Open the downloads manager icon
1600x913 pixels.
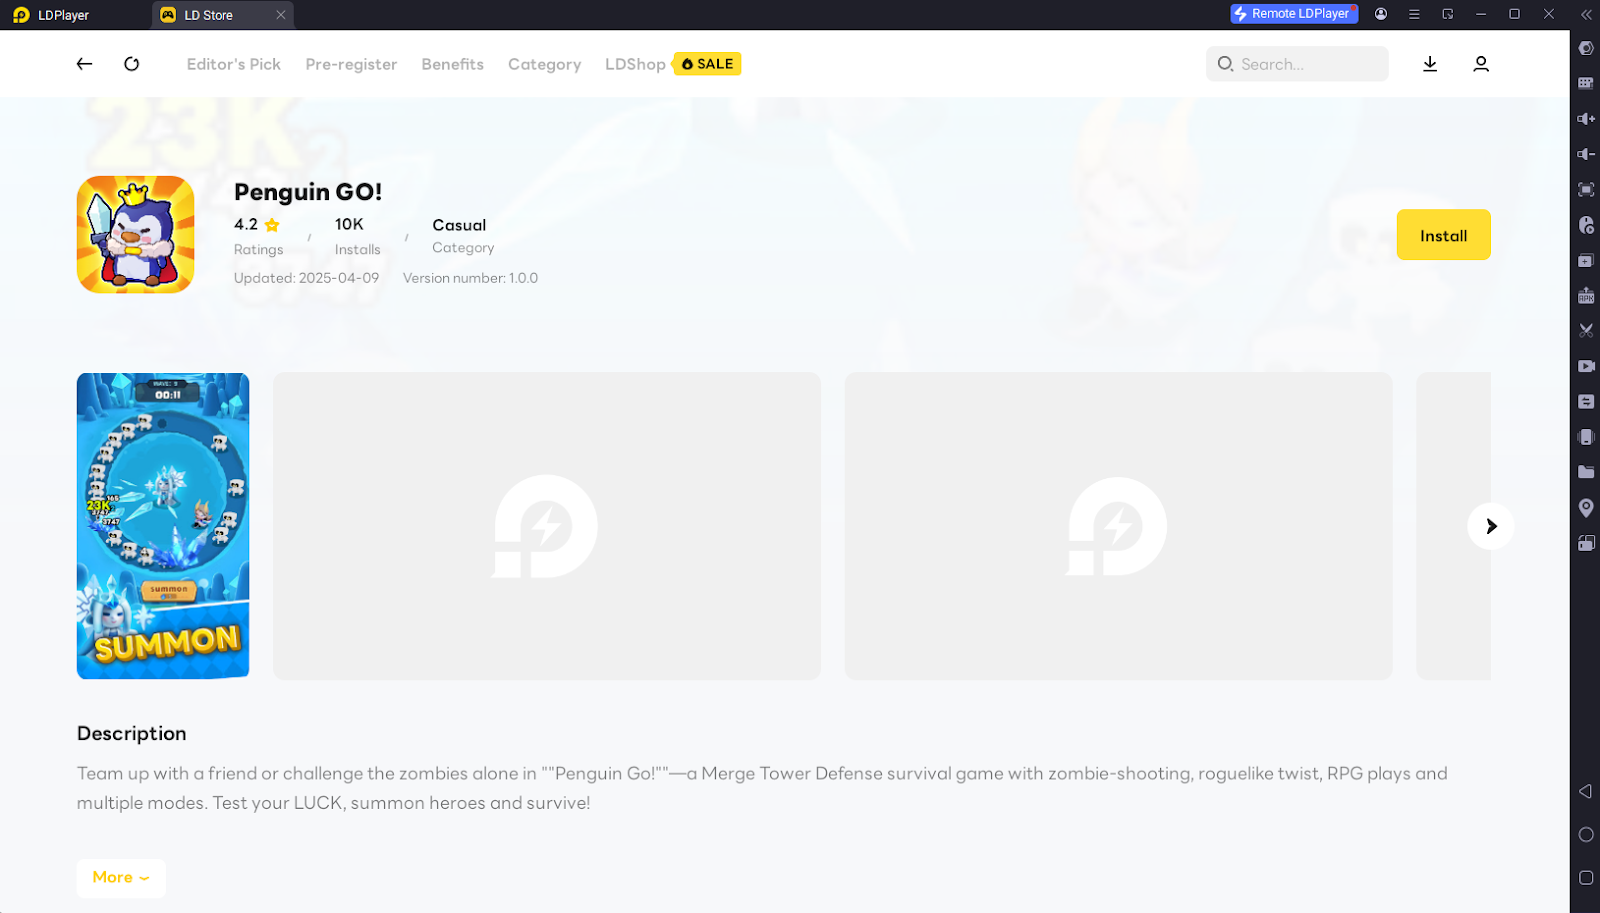click(1430, 64)
